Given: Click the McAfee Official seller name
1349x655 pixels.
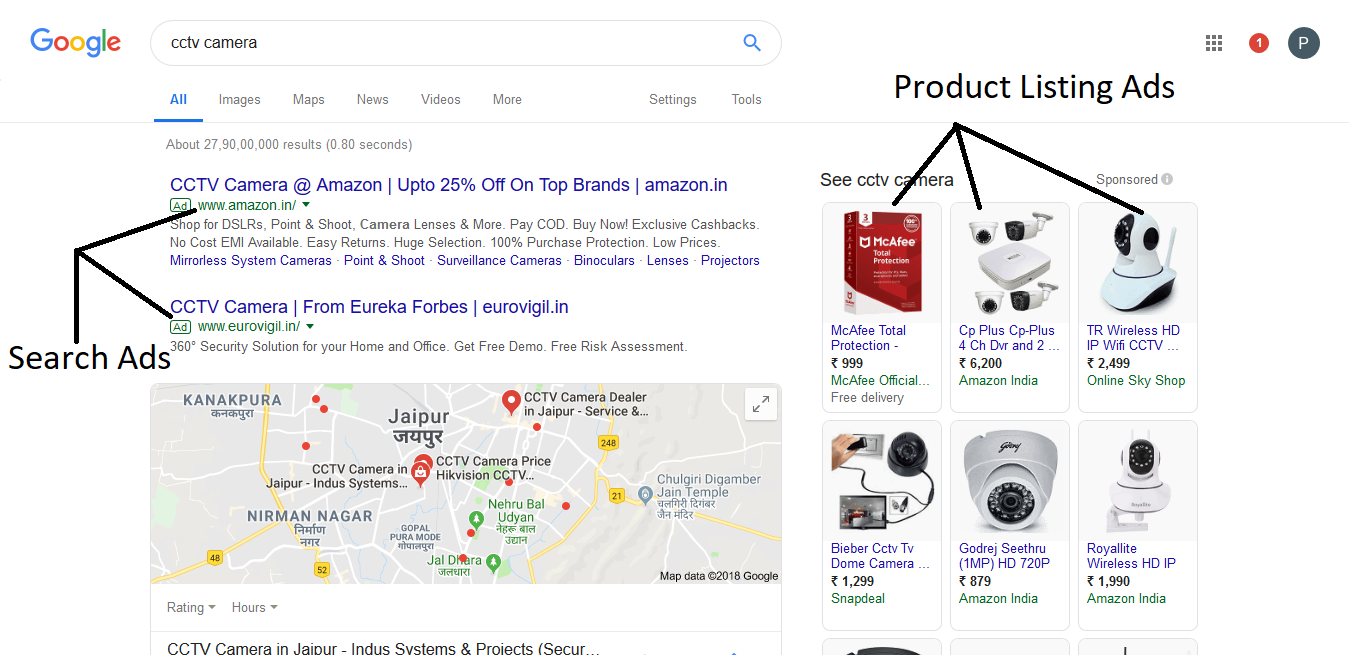Looking at the screenshot, I should pos(881,380).
